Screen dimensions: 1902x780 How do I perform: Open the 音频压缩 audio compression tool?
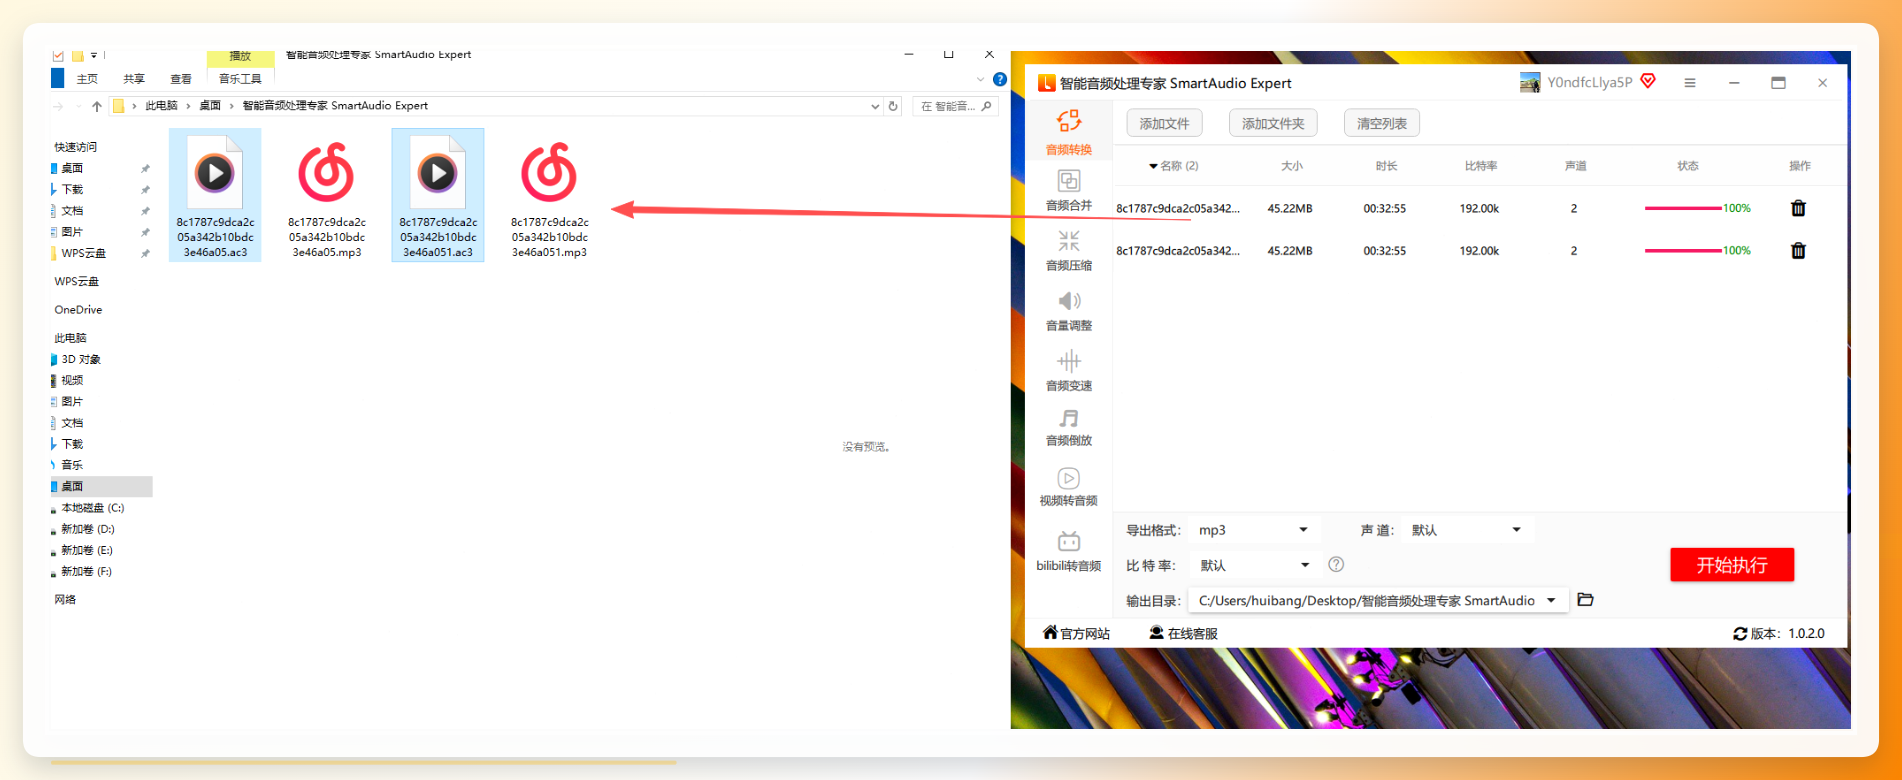pos(1068,250)
